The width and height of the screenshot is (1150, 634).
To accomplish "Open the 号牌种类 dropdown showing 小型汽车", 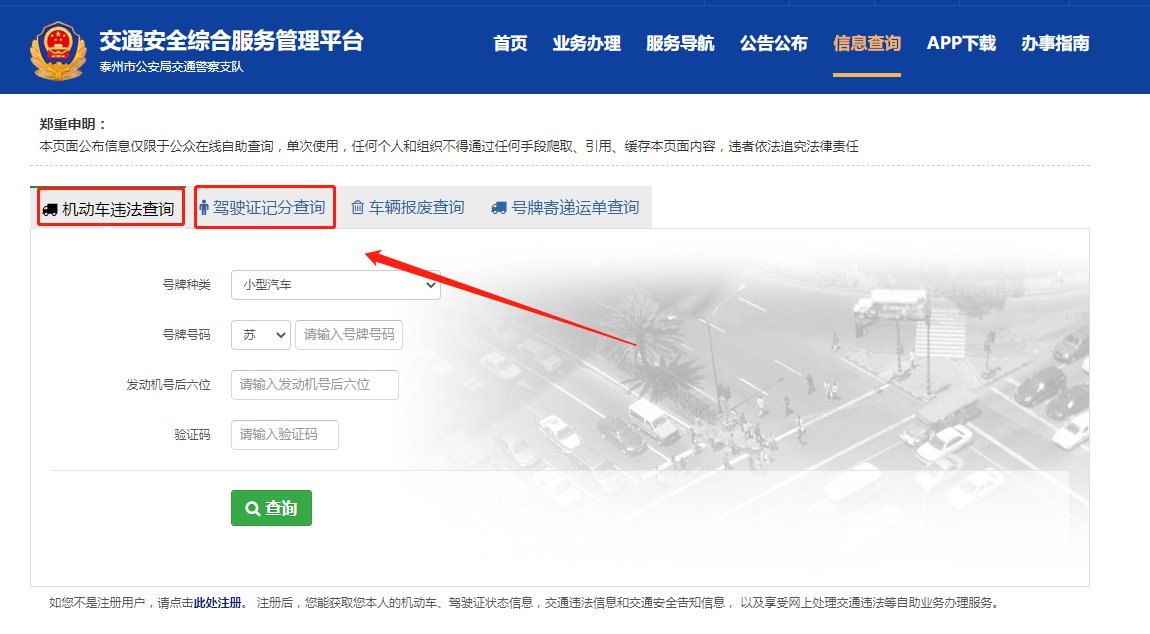I will (336, 285).
